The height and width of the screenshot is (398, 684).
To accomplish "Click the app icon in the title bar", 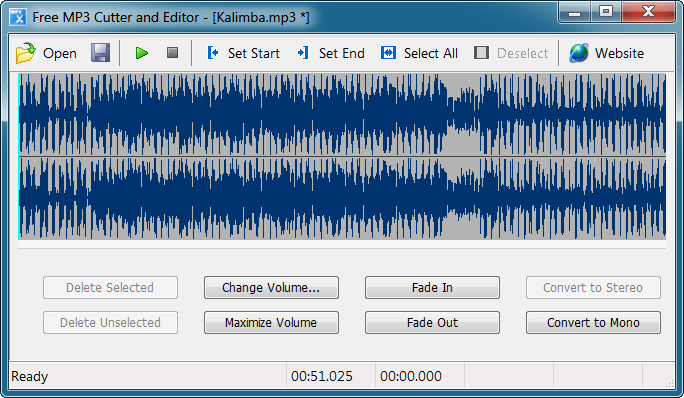I will click(x=17, y=17).
